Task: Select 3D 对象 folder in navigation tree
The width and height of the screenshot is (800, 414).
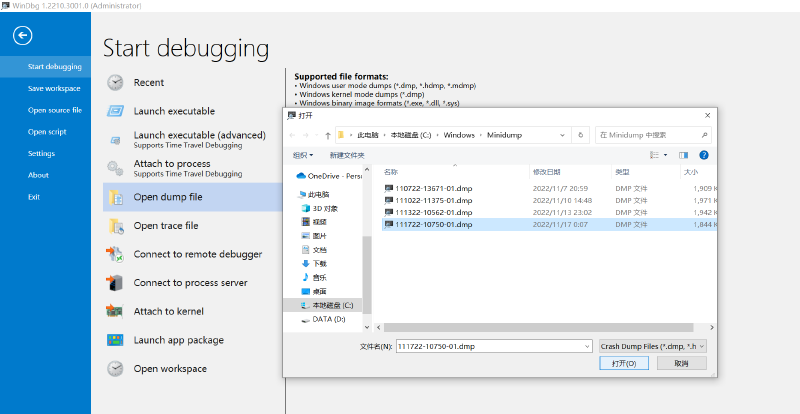Action: pyautogui.click(x=320, y=208)
